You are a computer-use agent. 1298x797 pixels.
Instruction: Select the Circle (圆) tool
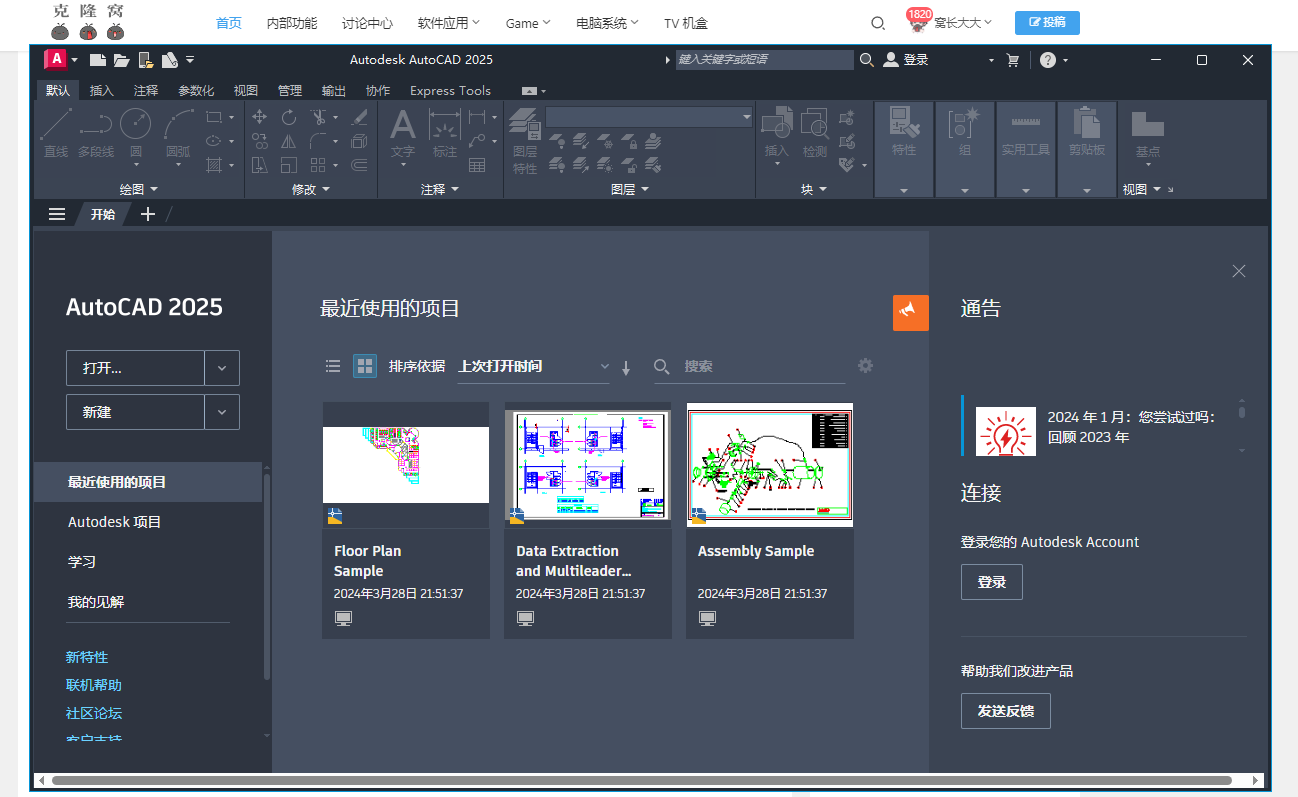pos(135,133)
